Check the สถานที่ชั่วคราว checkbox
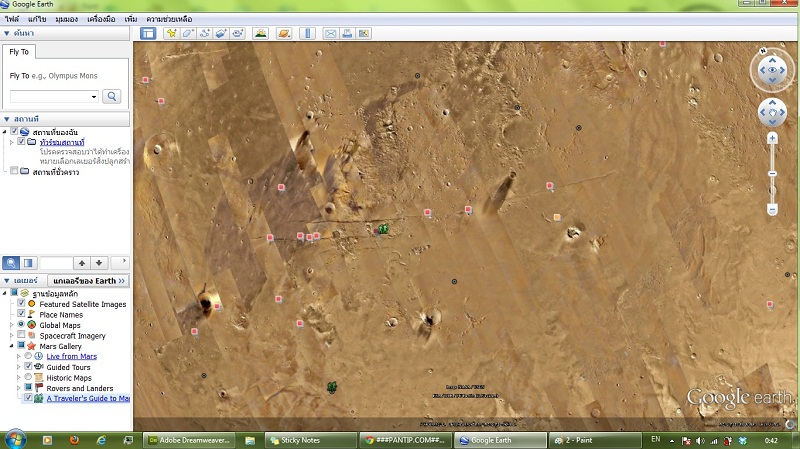Screen dimensions: 800x449 coord(14,170)
